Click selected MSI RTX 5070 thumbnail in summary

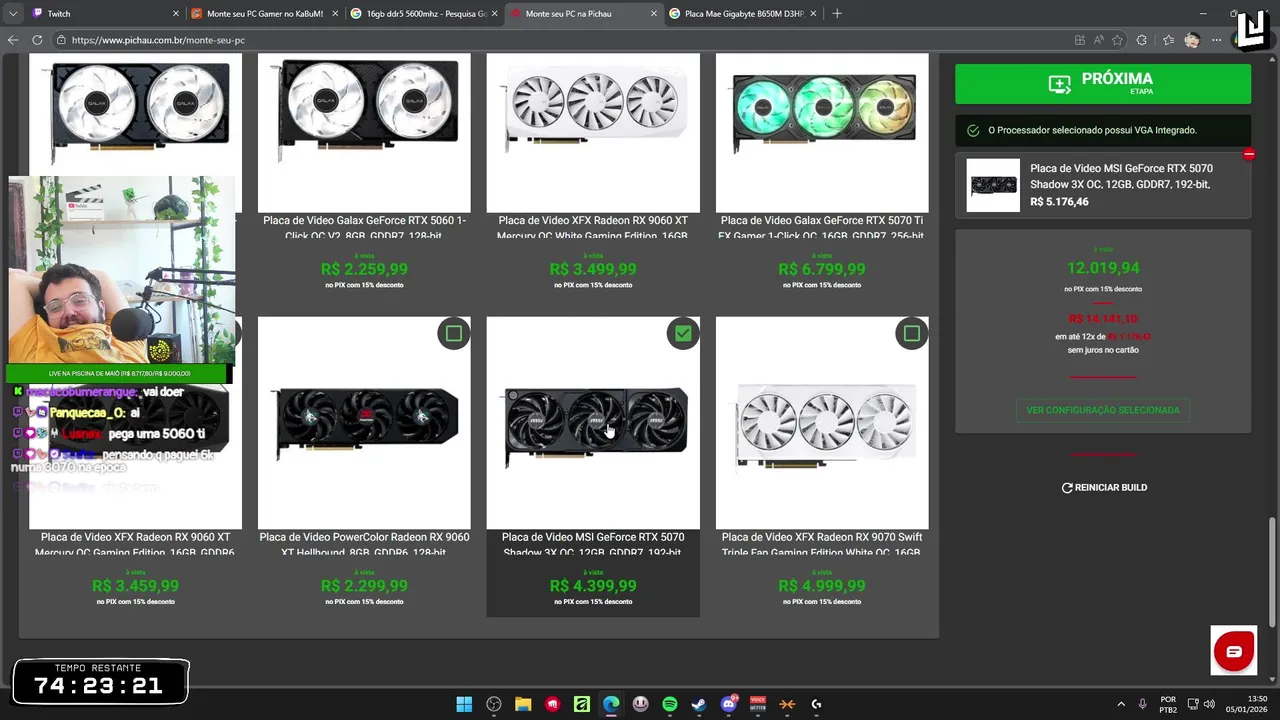pyautogui.click(x=993, y=185)
